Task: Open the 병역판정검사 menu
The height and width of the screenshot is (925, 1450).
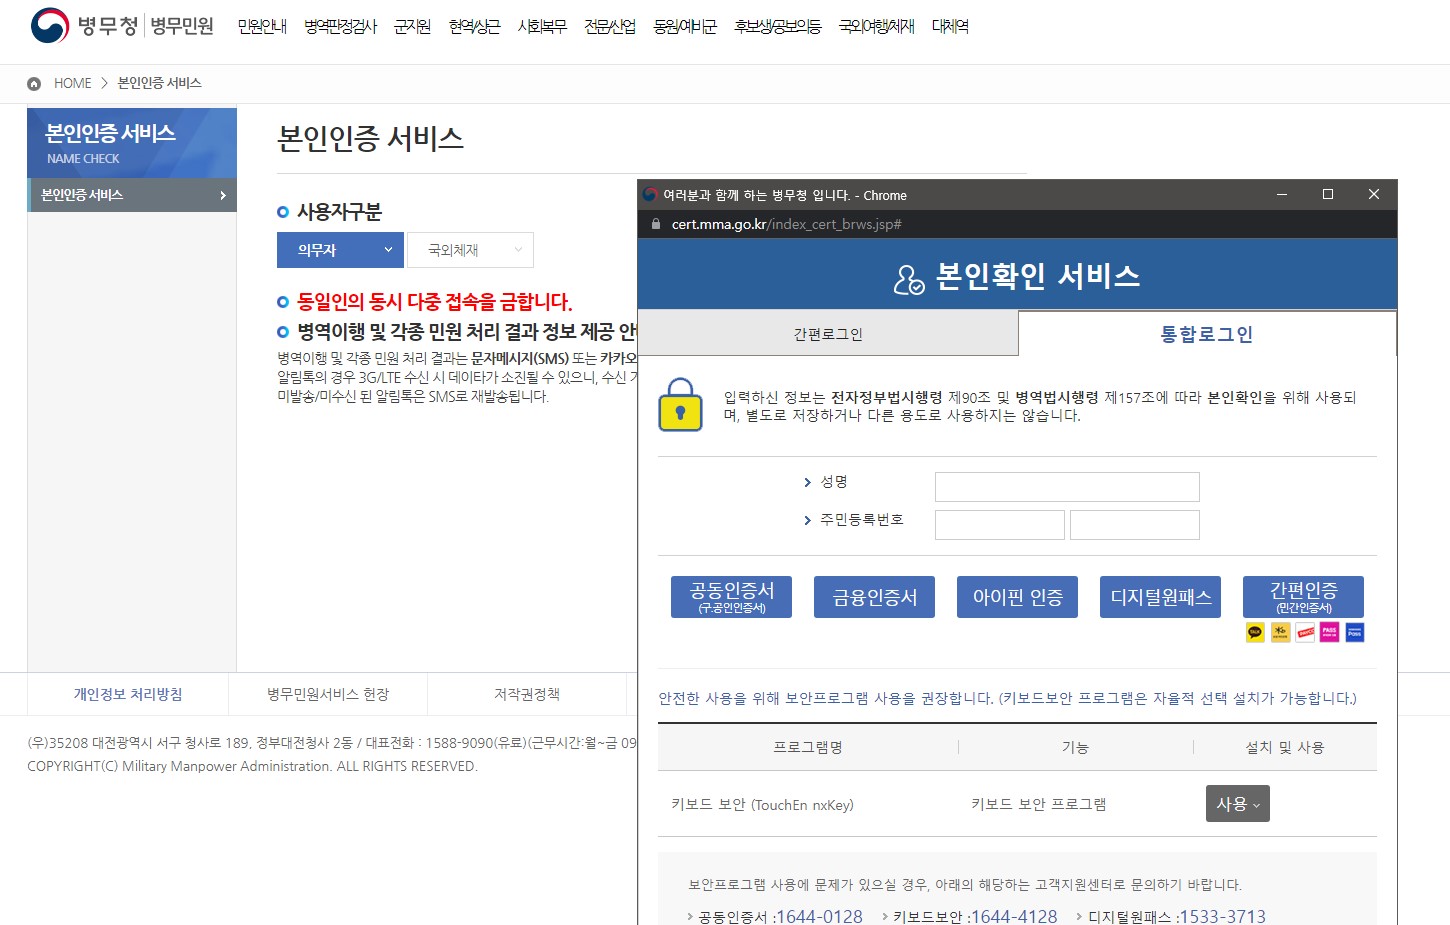Action: pos(341,27)
